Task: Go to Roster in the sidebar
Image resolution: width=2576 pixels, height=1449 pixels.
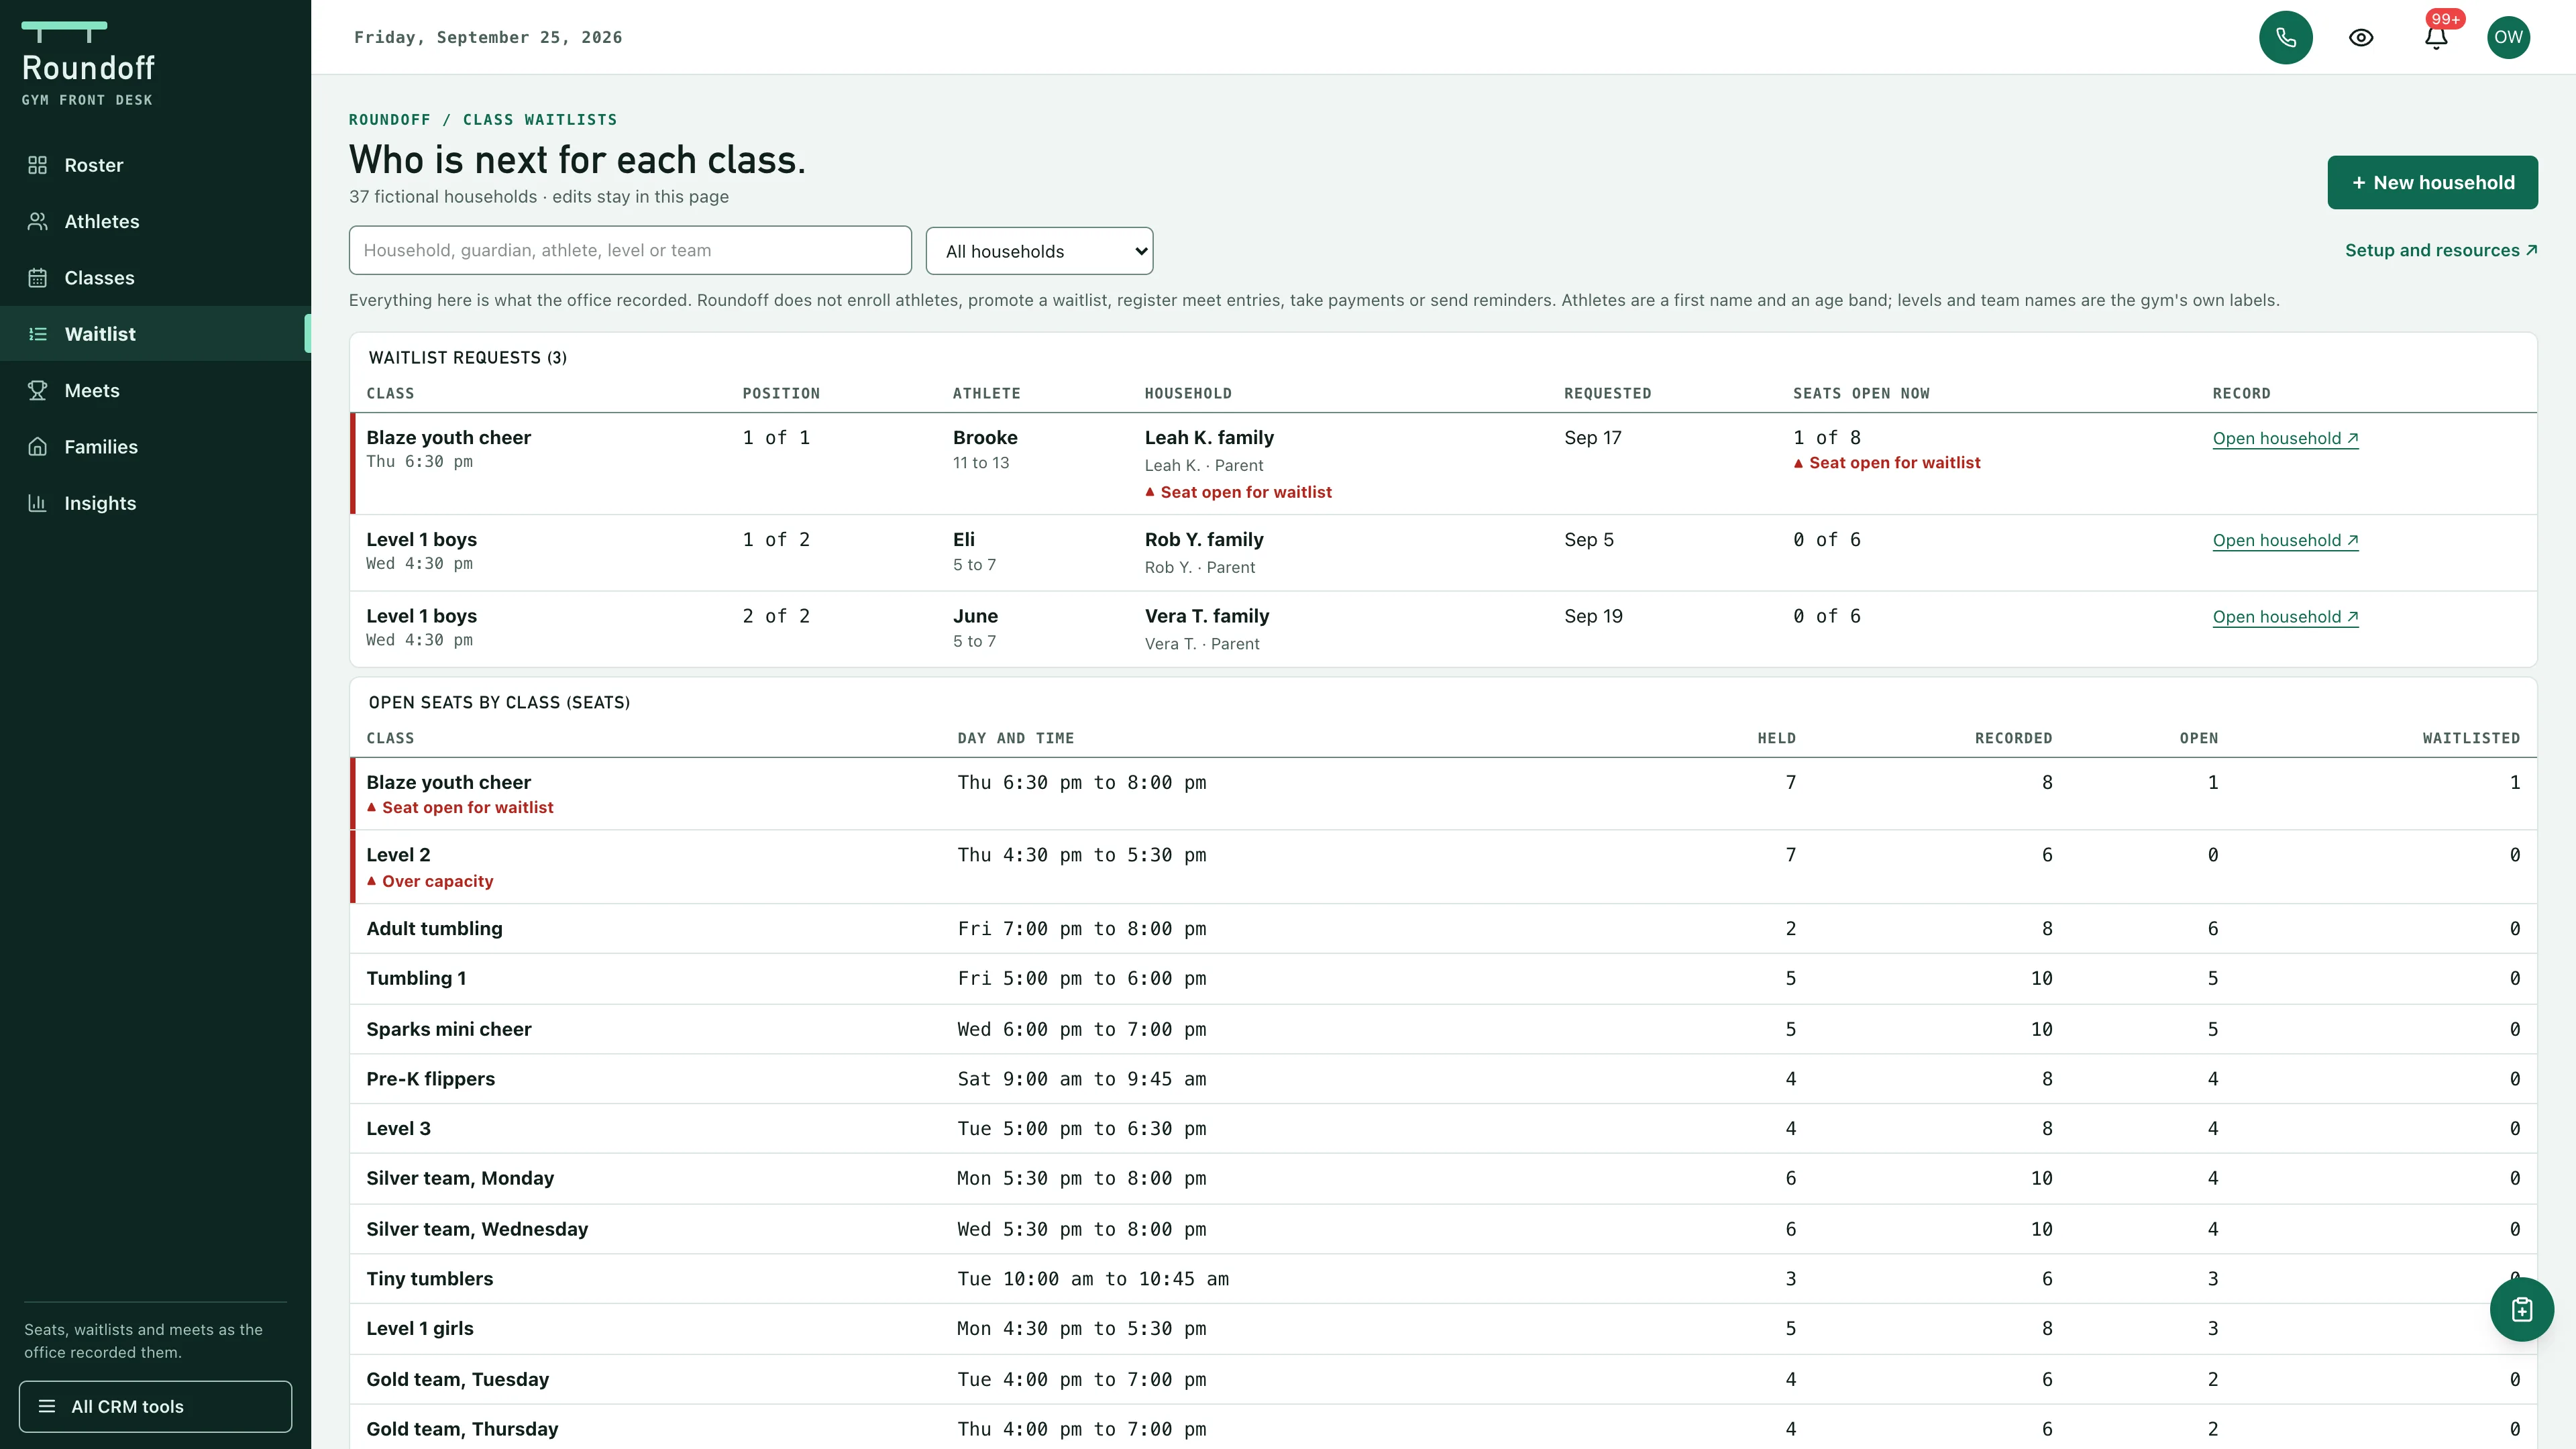Action: coord(155,165)
